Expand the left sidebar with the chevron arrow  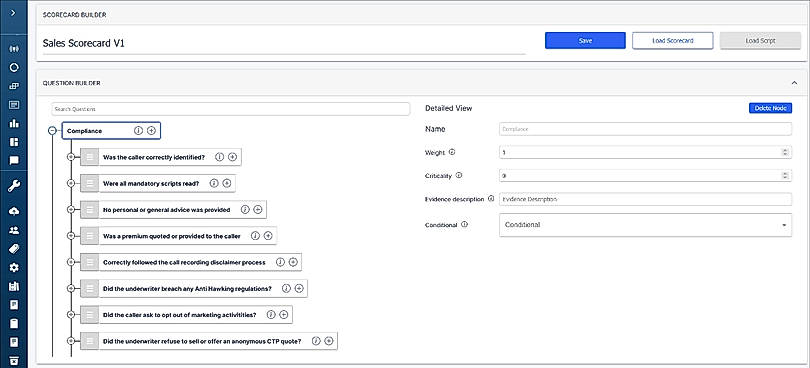(14, 12)
